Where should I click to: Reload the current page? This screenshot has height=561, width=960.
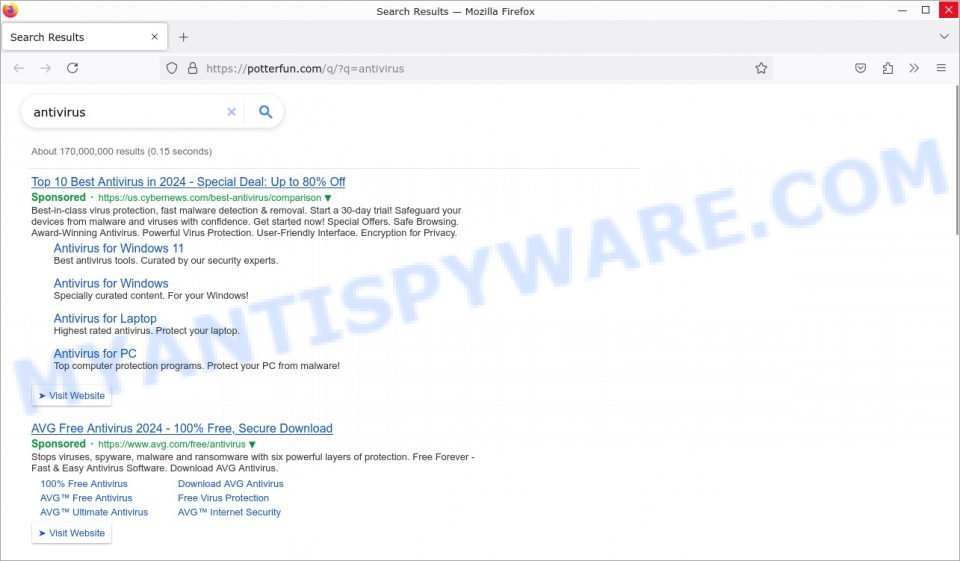point(72,68)
